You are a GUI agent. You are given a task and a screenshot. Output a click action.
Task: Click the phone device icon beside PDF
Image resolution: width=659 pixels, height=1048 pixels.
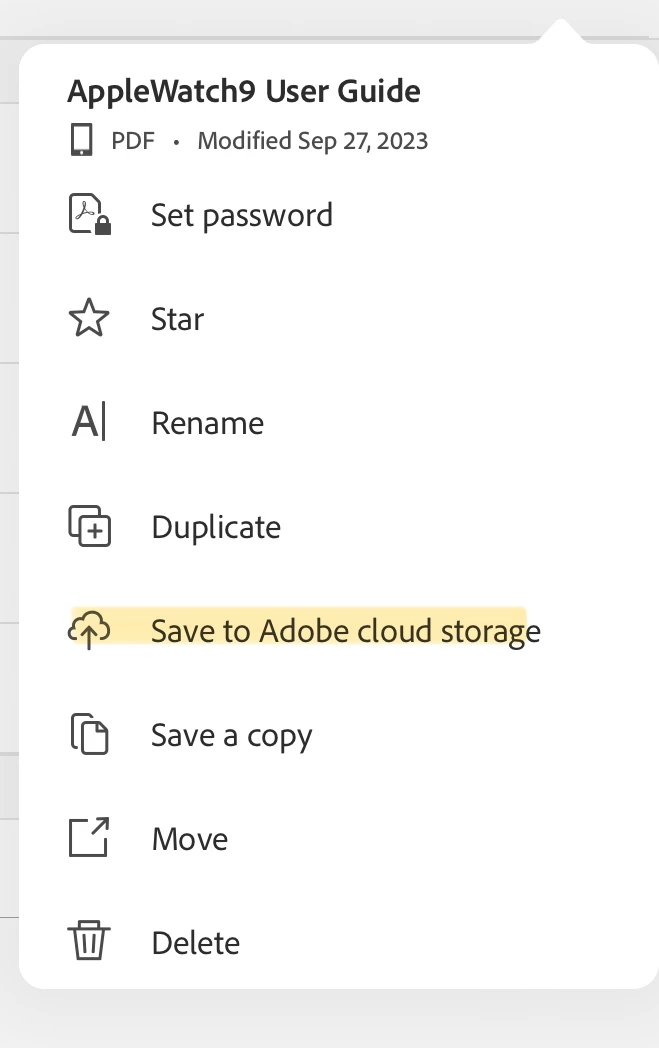click(x=82, y=141)
